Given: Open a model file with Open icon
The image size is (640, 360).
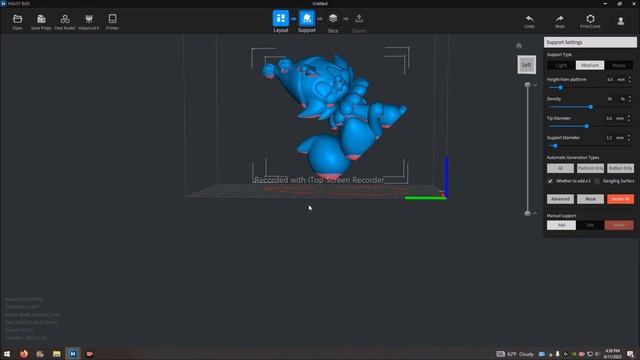Looking at the screenshot, I should pyautogui.click(x=17, y=22).
